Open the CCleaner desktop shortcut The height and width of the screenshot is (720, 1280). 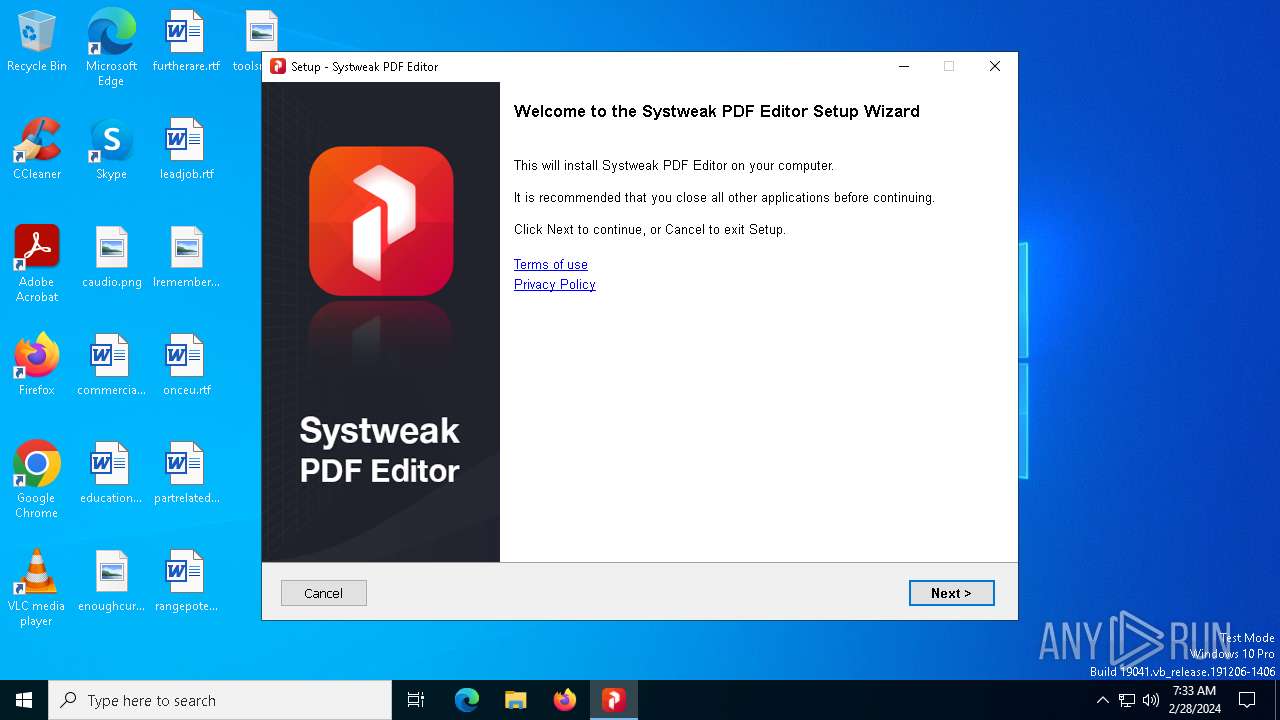(37, 149)
